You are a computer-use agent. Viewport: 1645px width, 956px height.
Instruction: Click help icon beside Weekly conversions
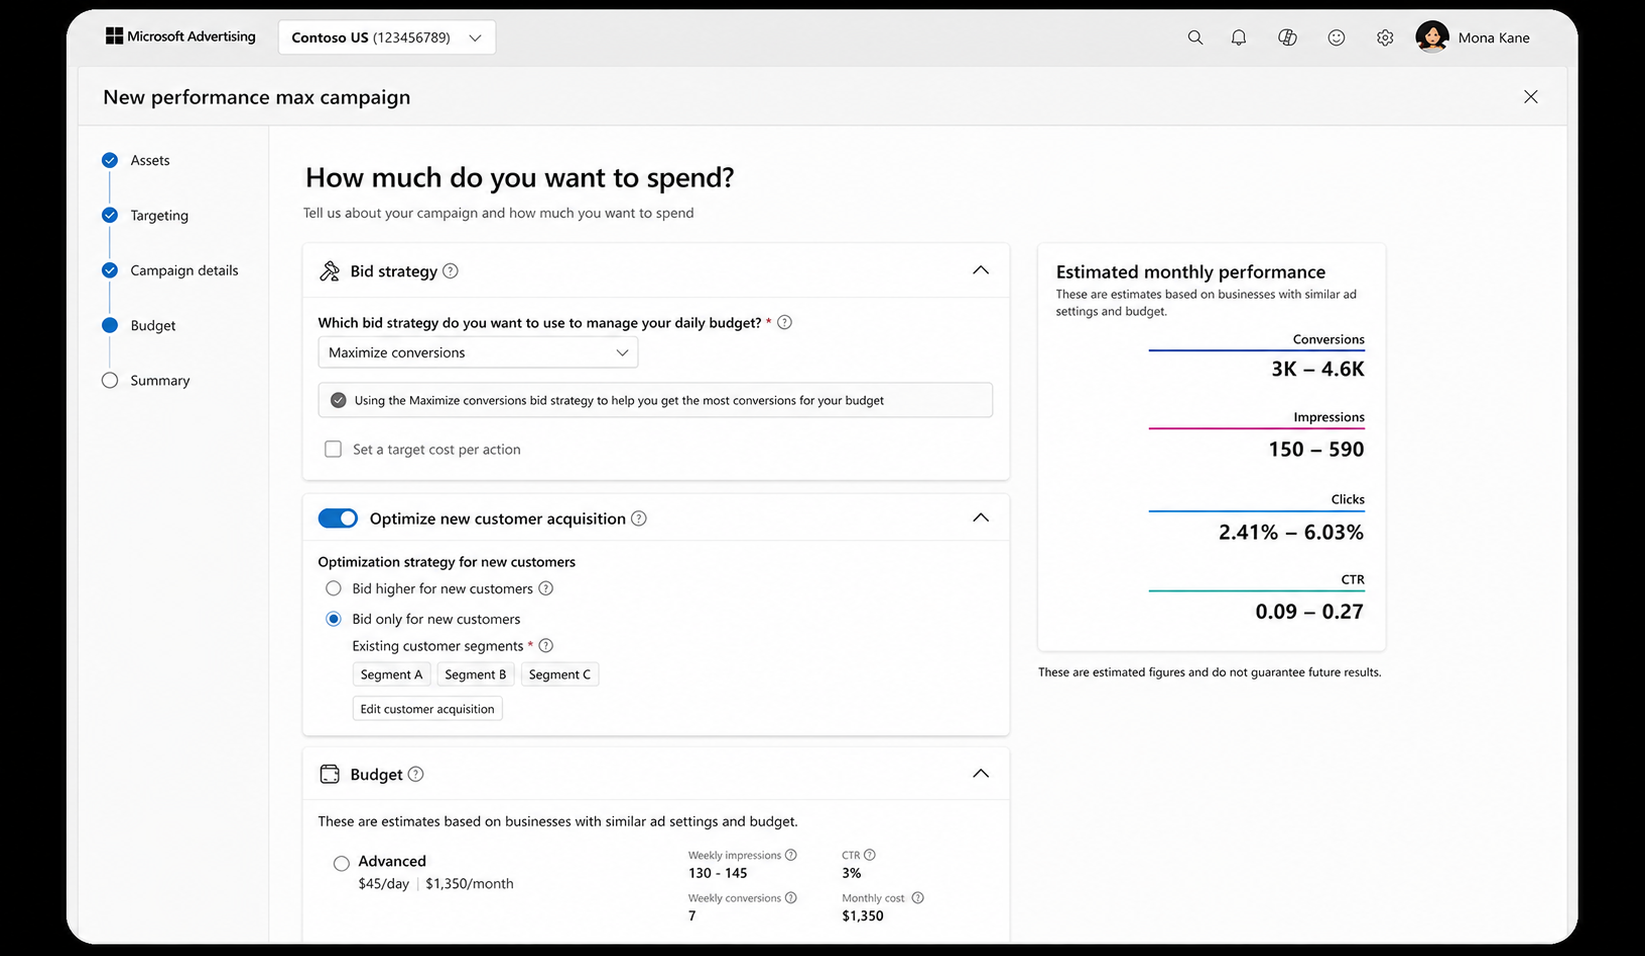791,898
